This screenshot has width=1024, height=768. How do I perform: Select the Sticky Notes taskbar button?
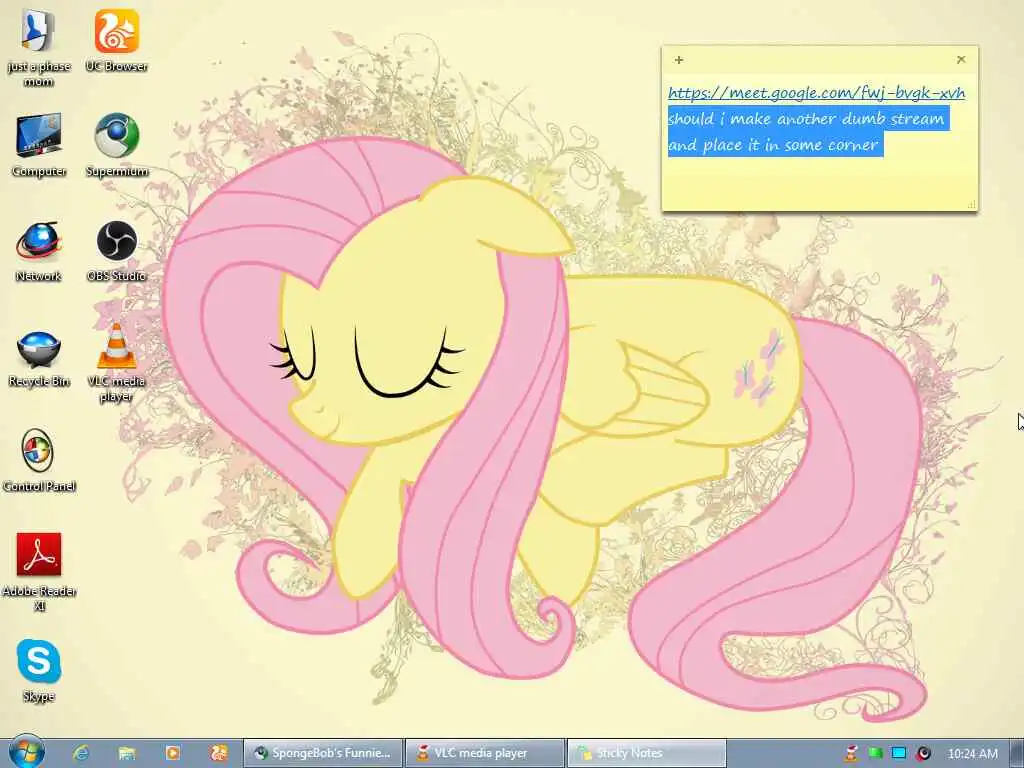pyautogui.click(x=647, y=753)
